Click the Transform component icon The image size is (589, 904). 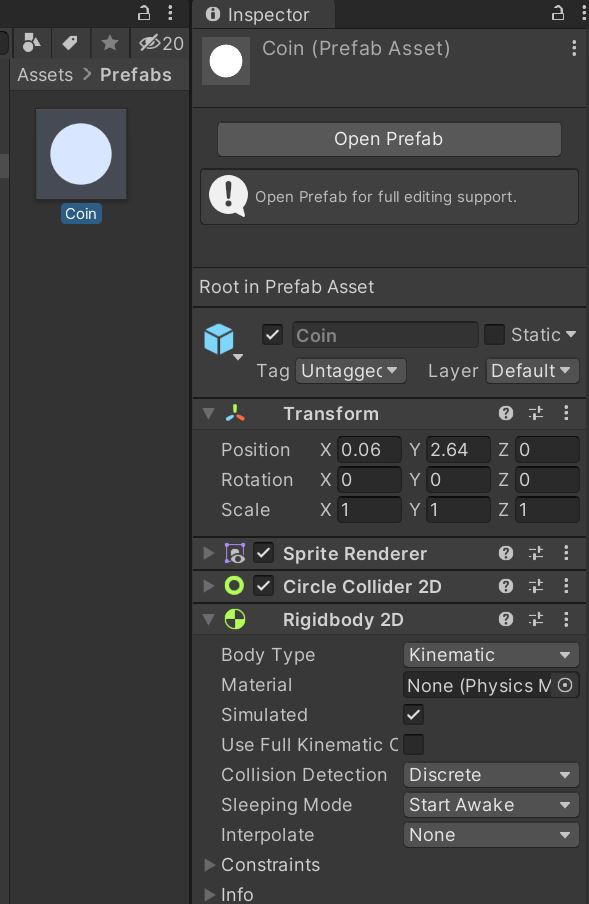point(235,413)
